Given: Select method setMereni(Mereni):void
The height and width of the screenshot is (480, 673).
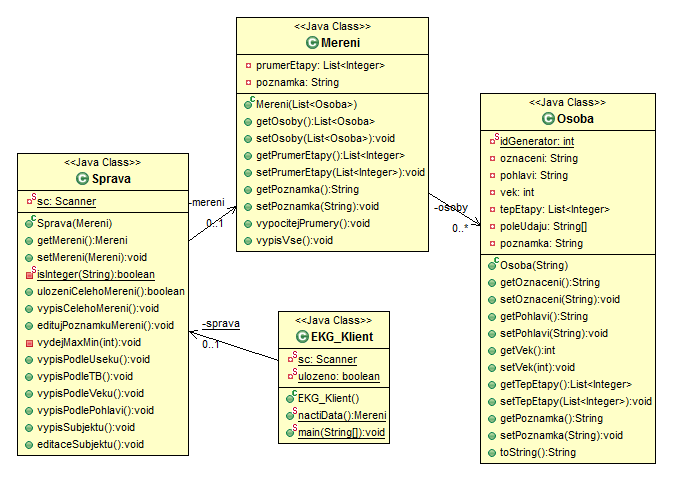Looking at the screenshot, I should (92, 258).
